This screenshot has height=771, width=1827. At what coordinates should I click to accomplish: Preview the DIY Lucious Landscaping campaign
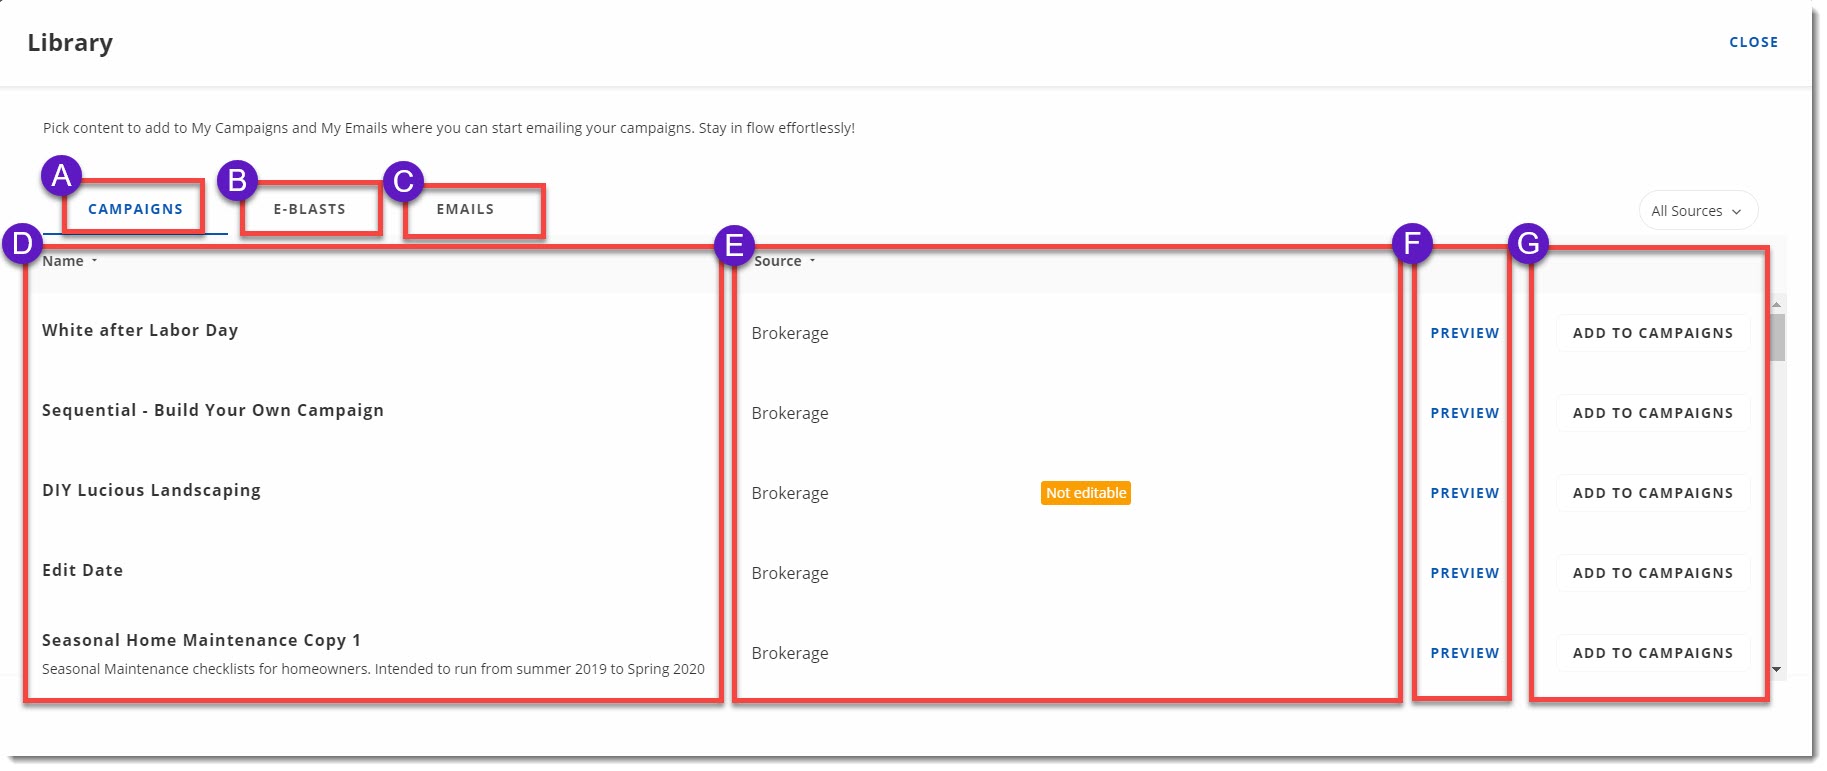(x=1464, y=493)
